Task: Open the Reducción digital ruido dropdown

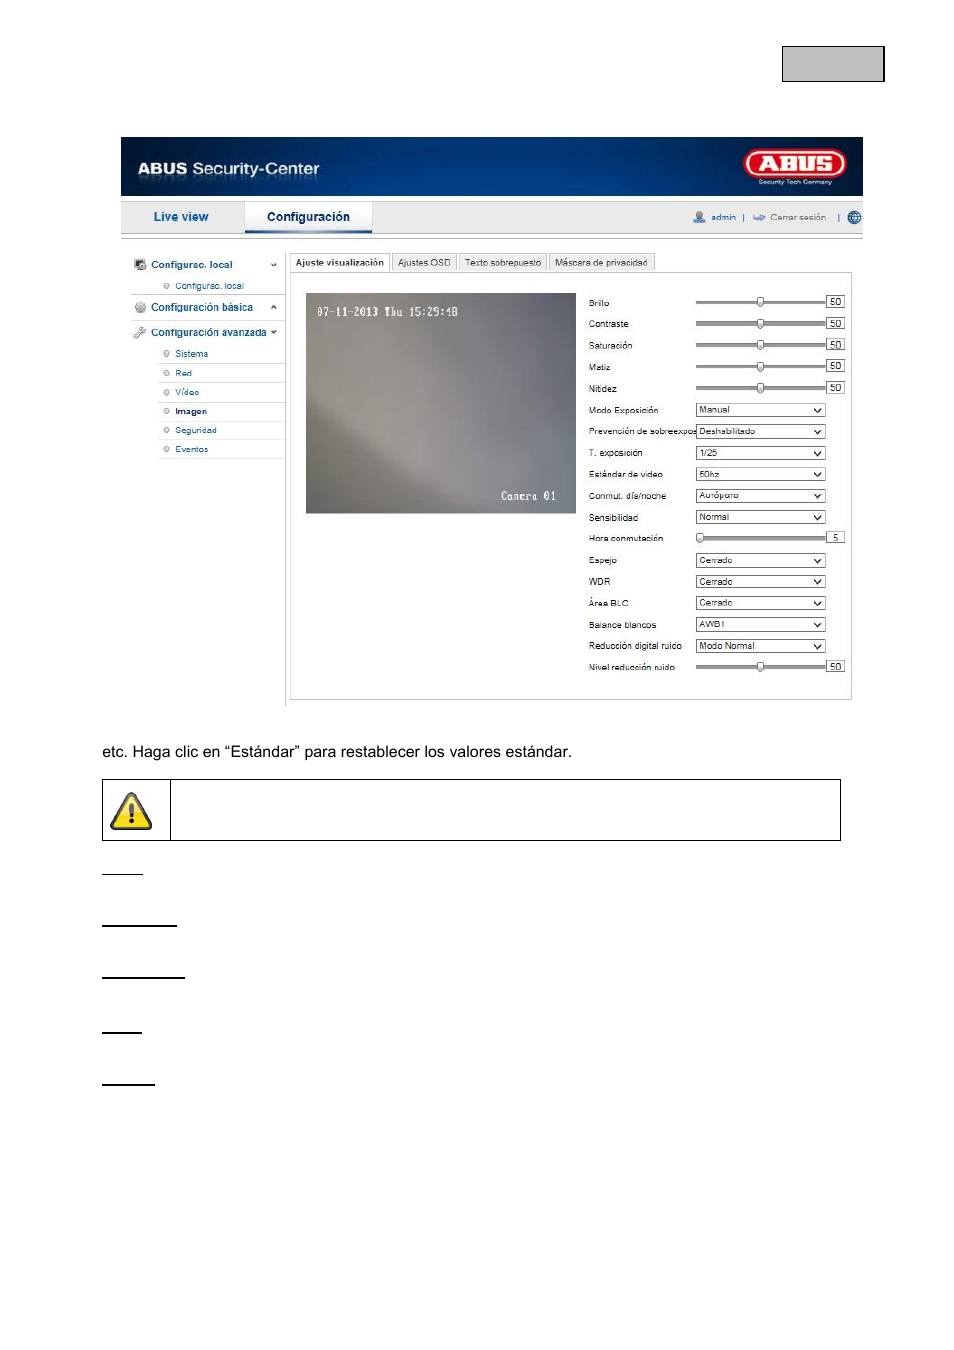Action: pos(760,646)
